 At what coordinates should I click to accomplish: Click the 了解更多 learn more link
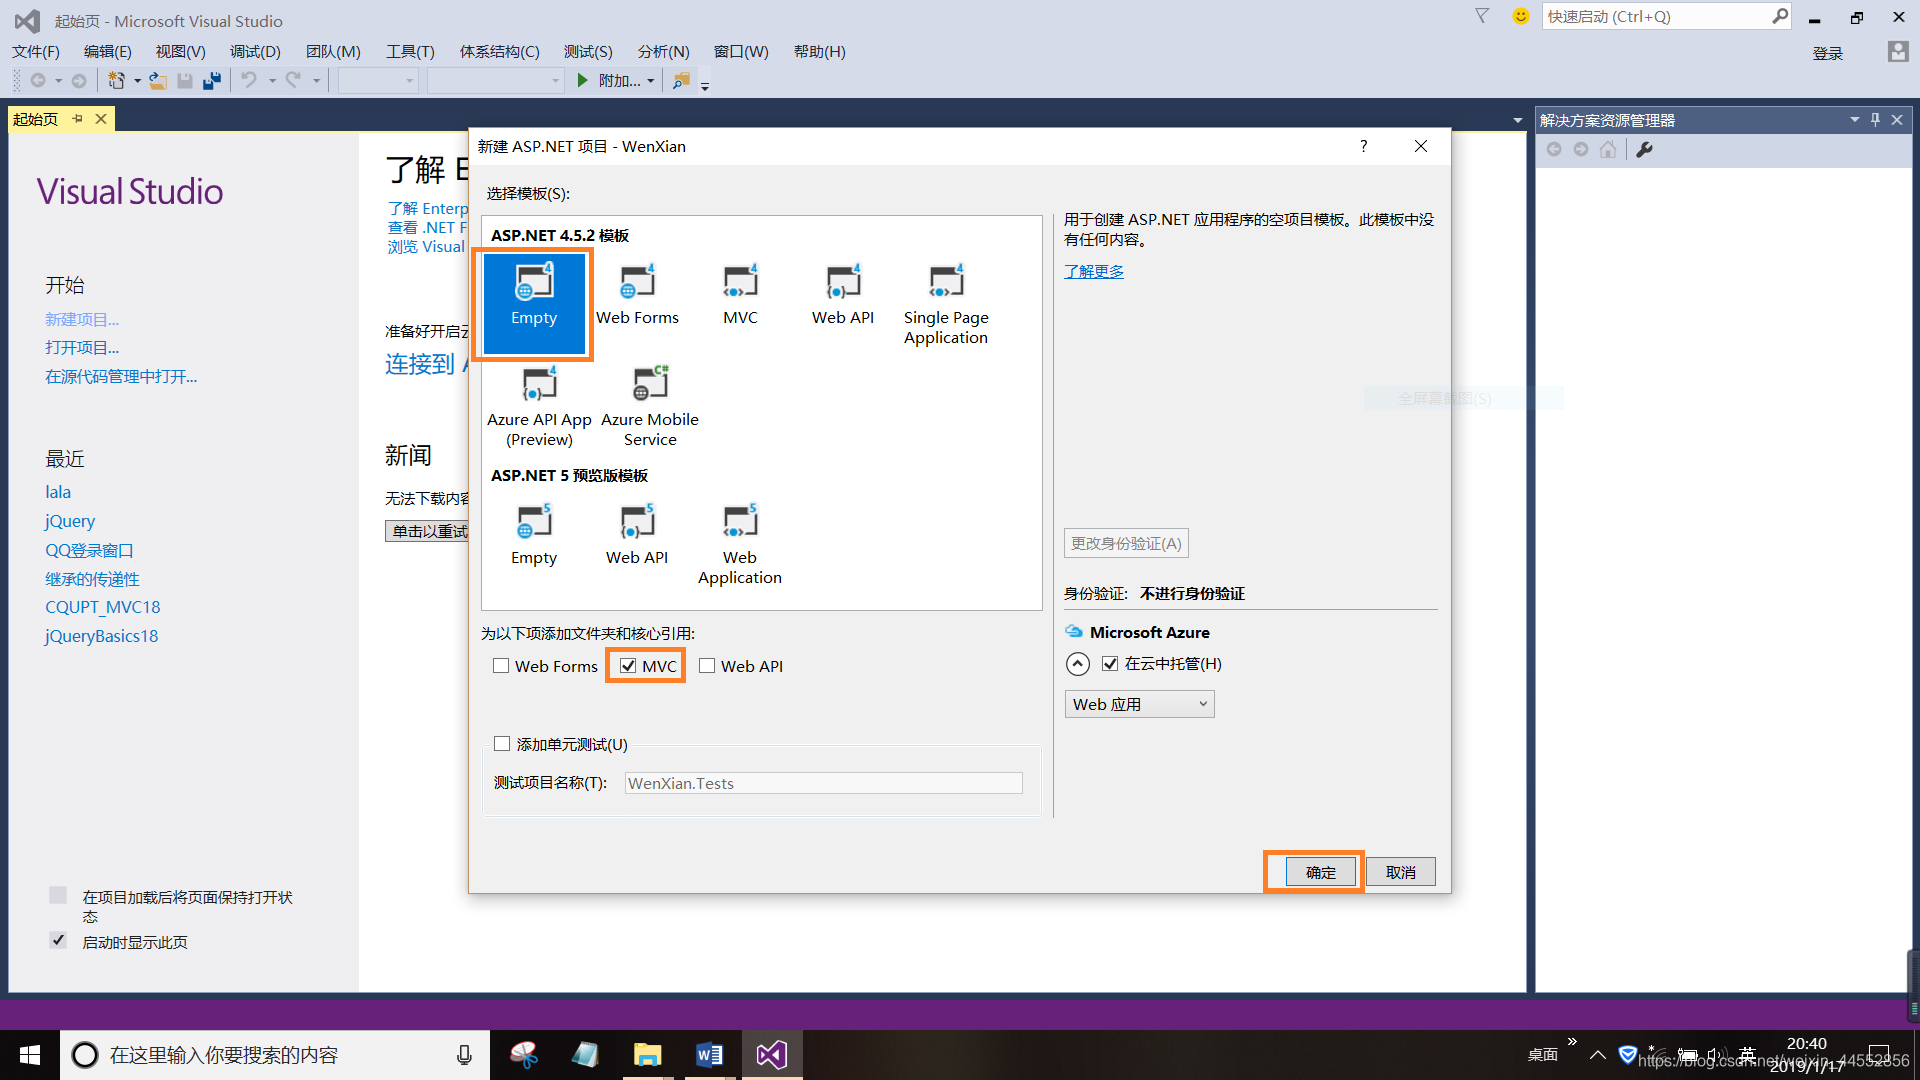pos(1094,271)
